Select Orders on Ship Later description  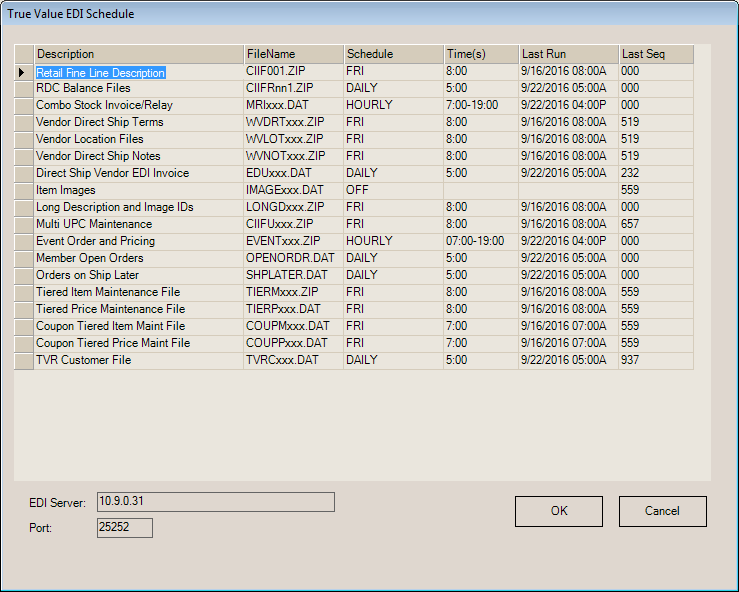(139, 275)
